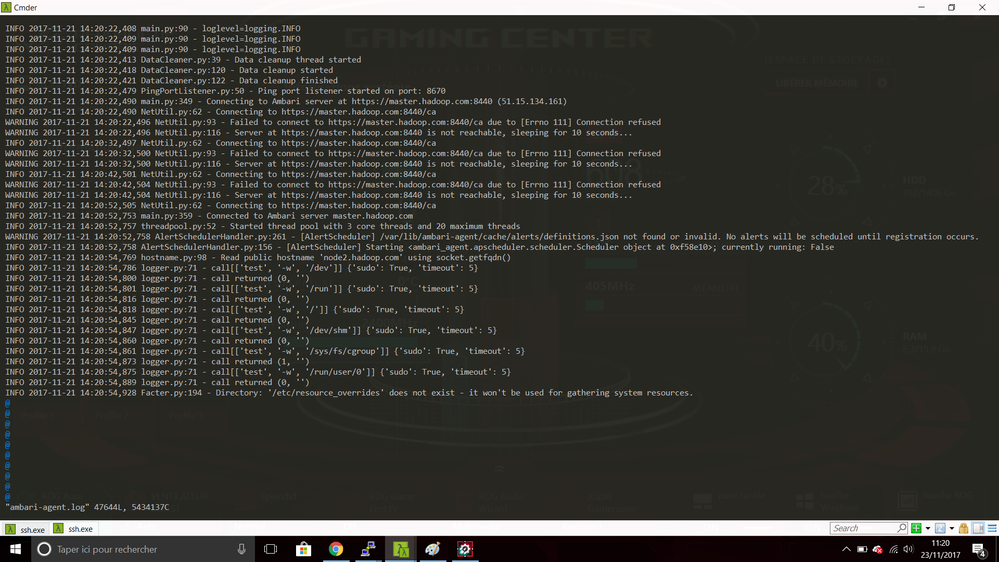
Task: Click the '/sys/fs/cgroup' test call log line
Action: point(265,351)
